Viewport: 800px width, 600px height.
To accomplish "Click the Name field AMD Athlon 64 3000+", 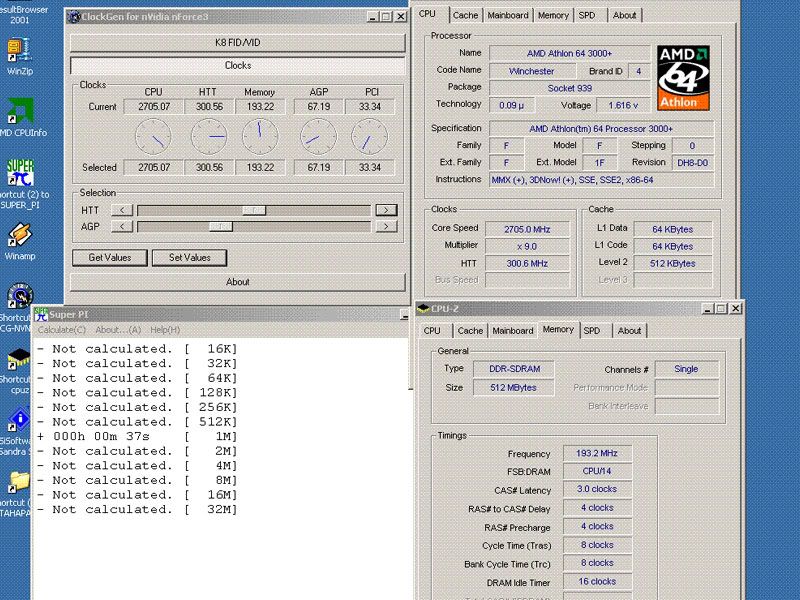I will pyautogui.click(x=569, y=53).
